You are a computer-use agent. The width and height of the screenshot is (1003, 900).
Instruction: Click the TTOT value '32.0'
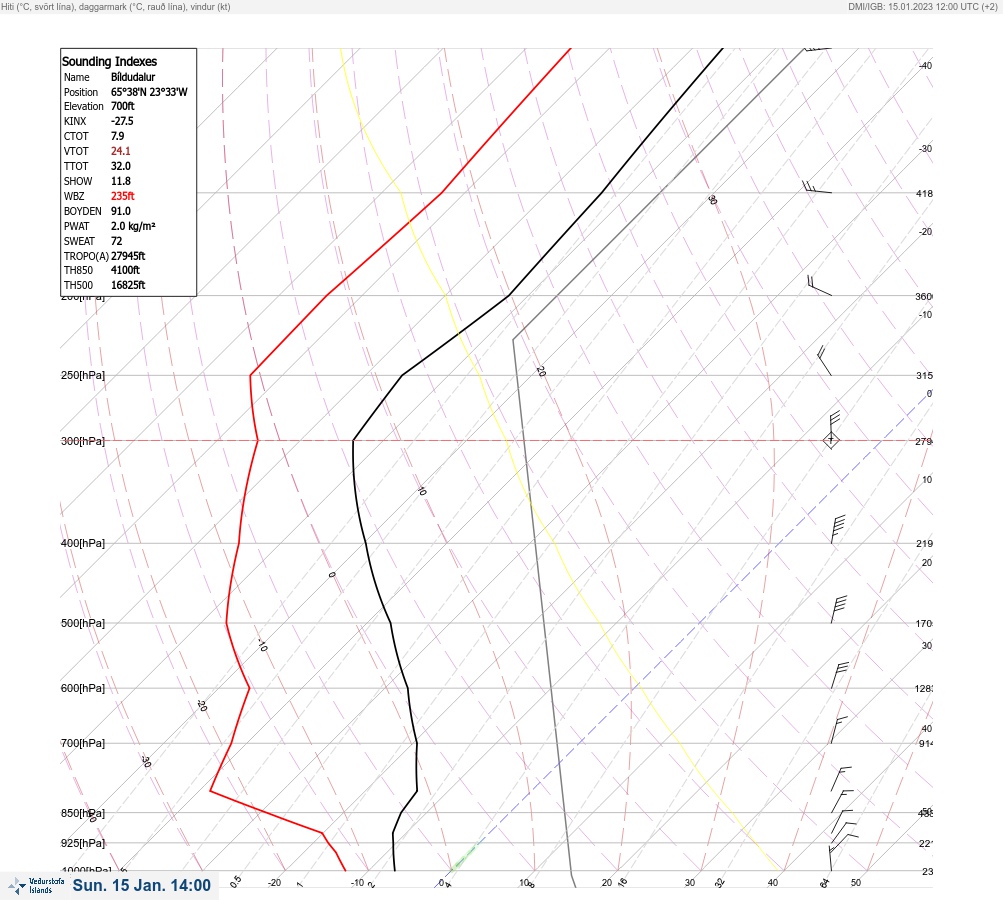[x=121, y=166]
